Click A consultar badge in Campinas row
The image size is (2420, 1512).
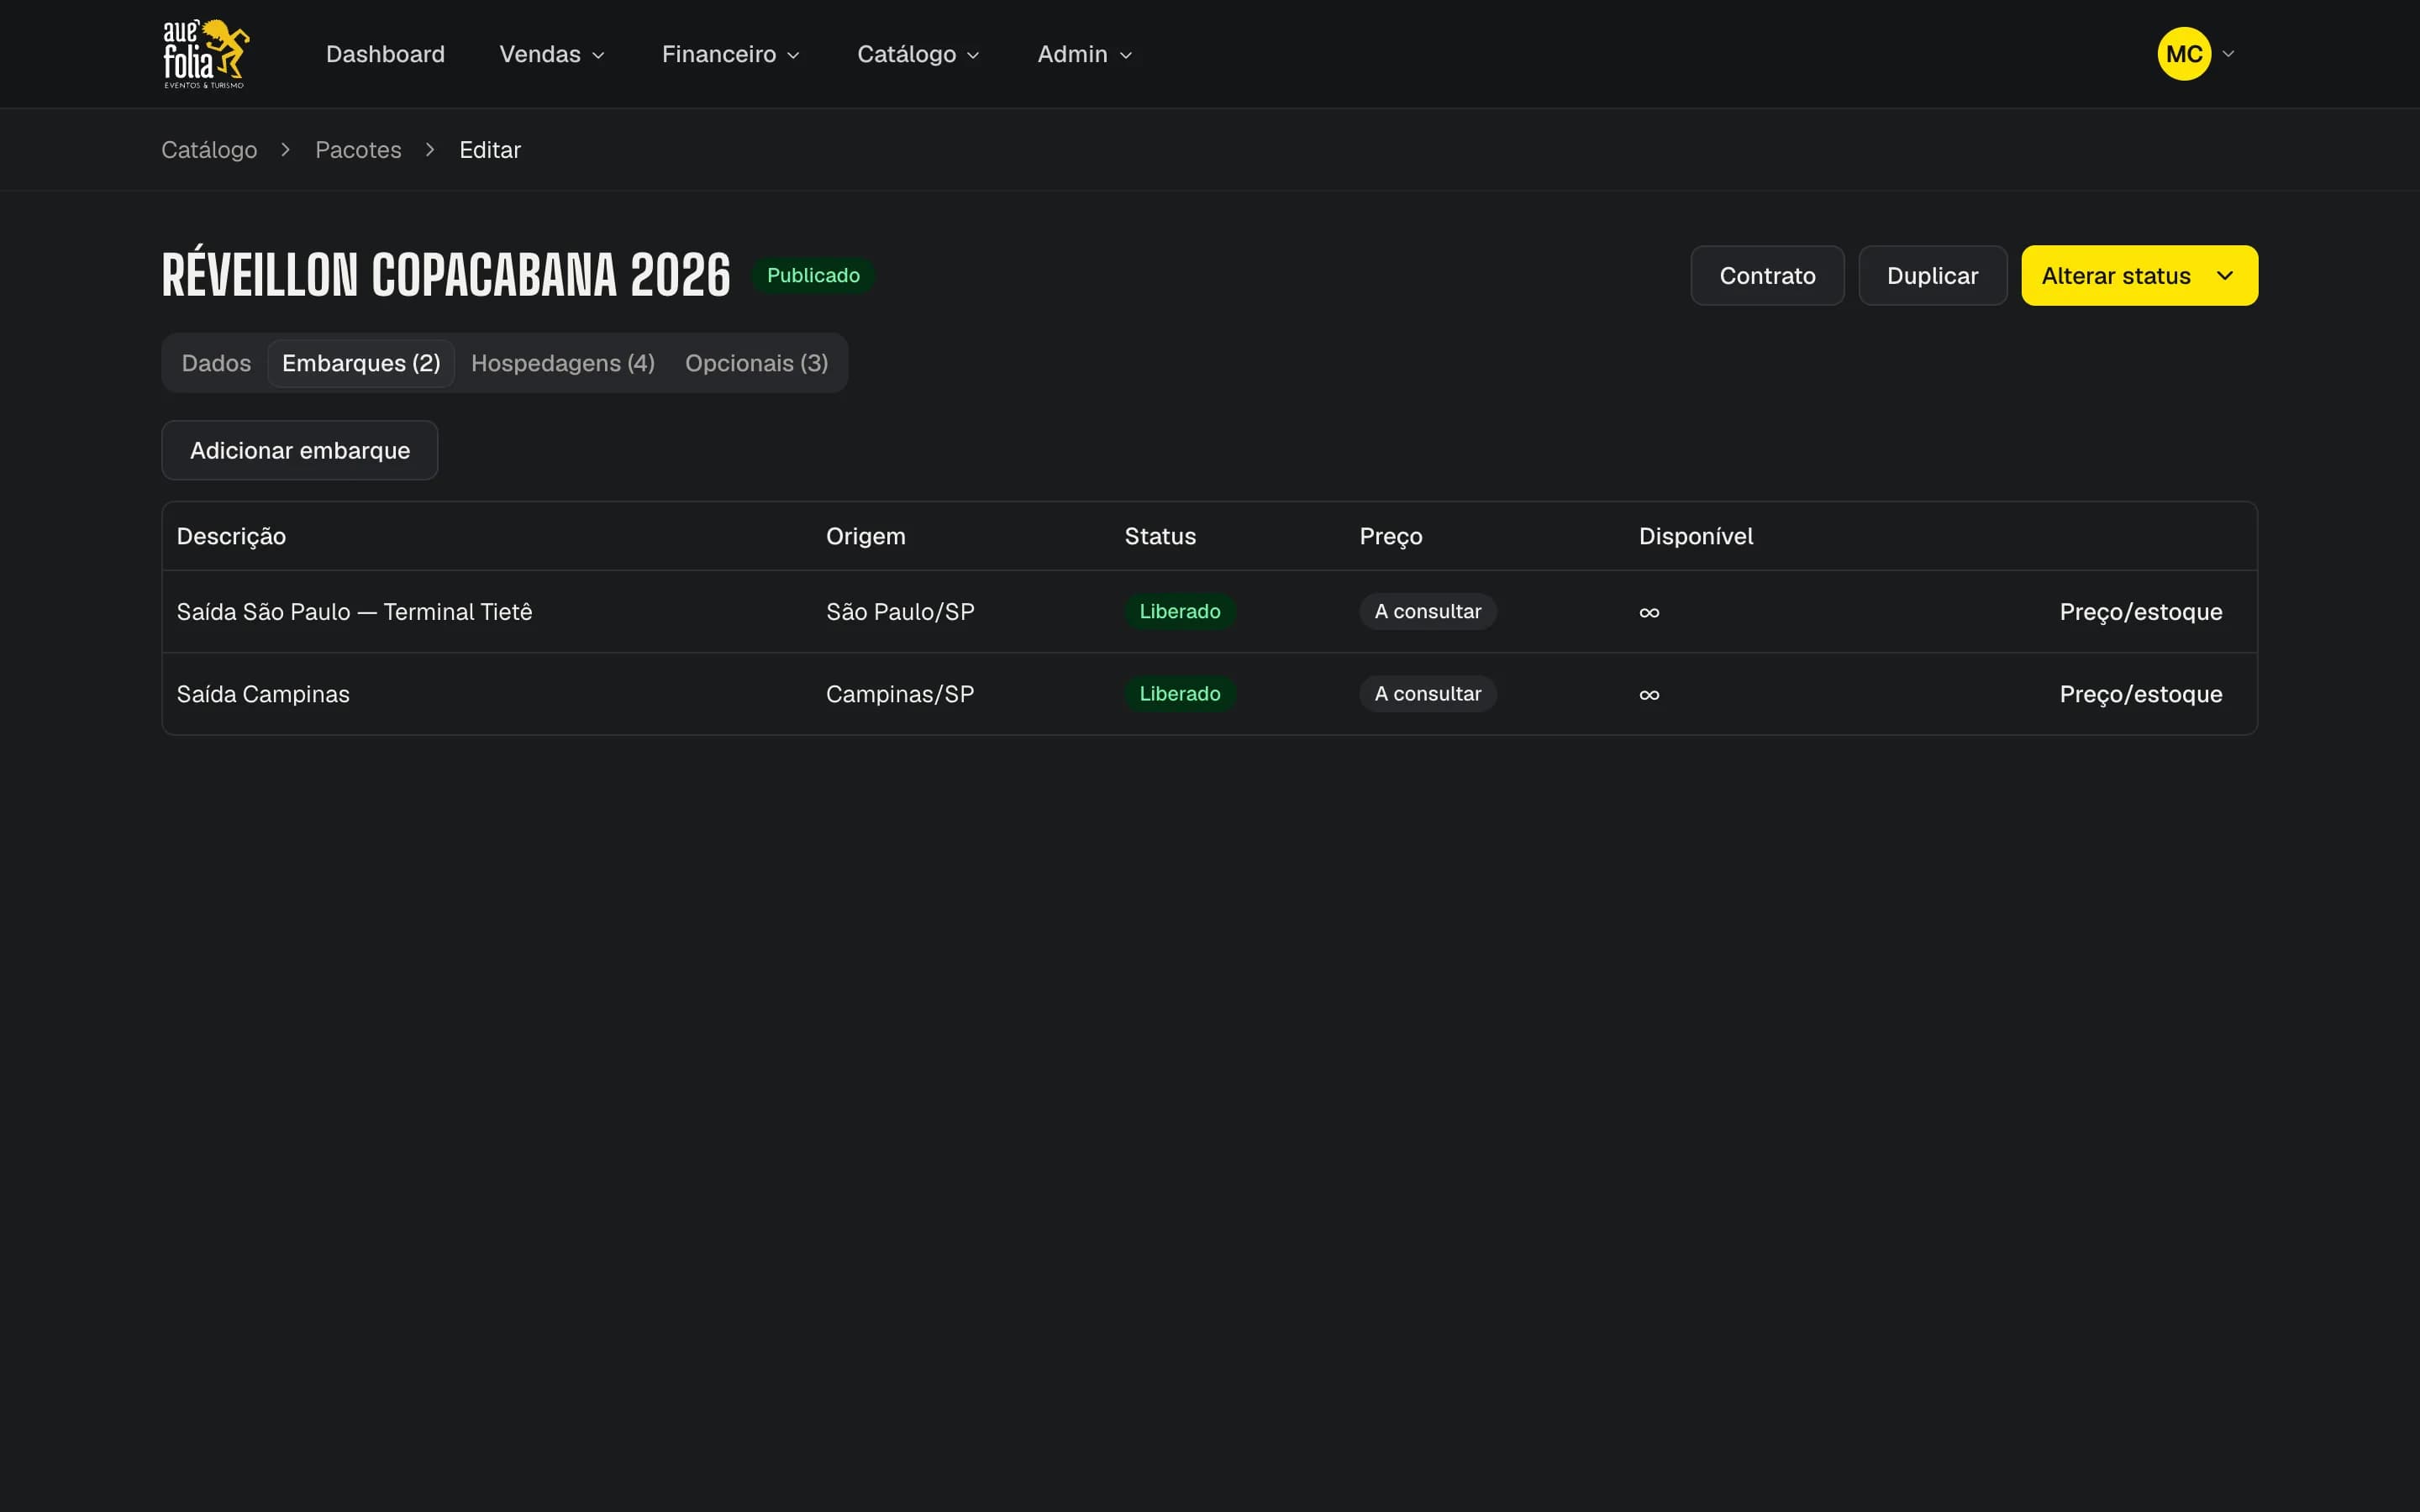click(x=1427, y=694)
